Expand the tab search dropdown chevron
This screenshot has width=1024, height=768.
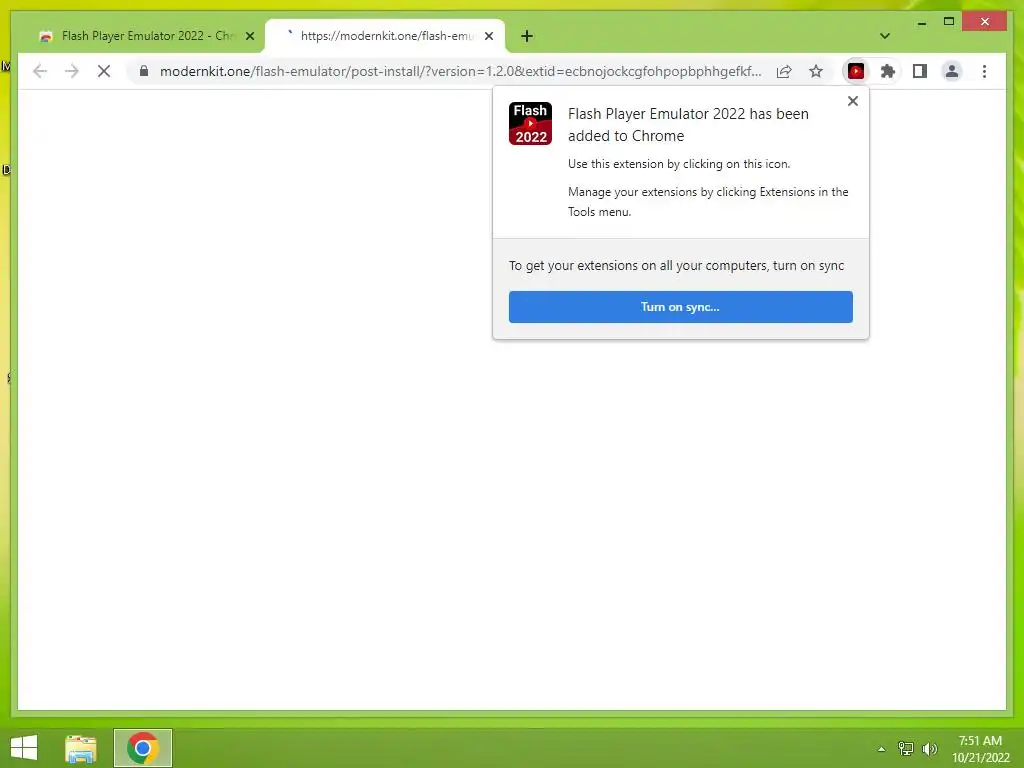click(884, 36)
